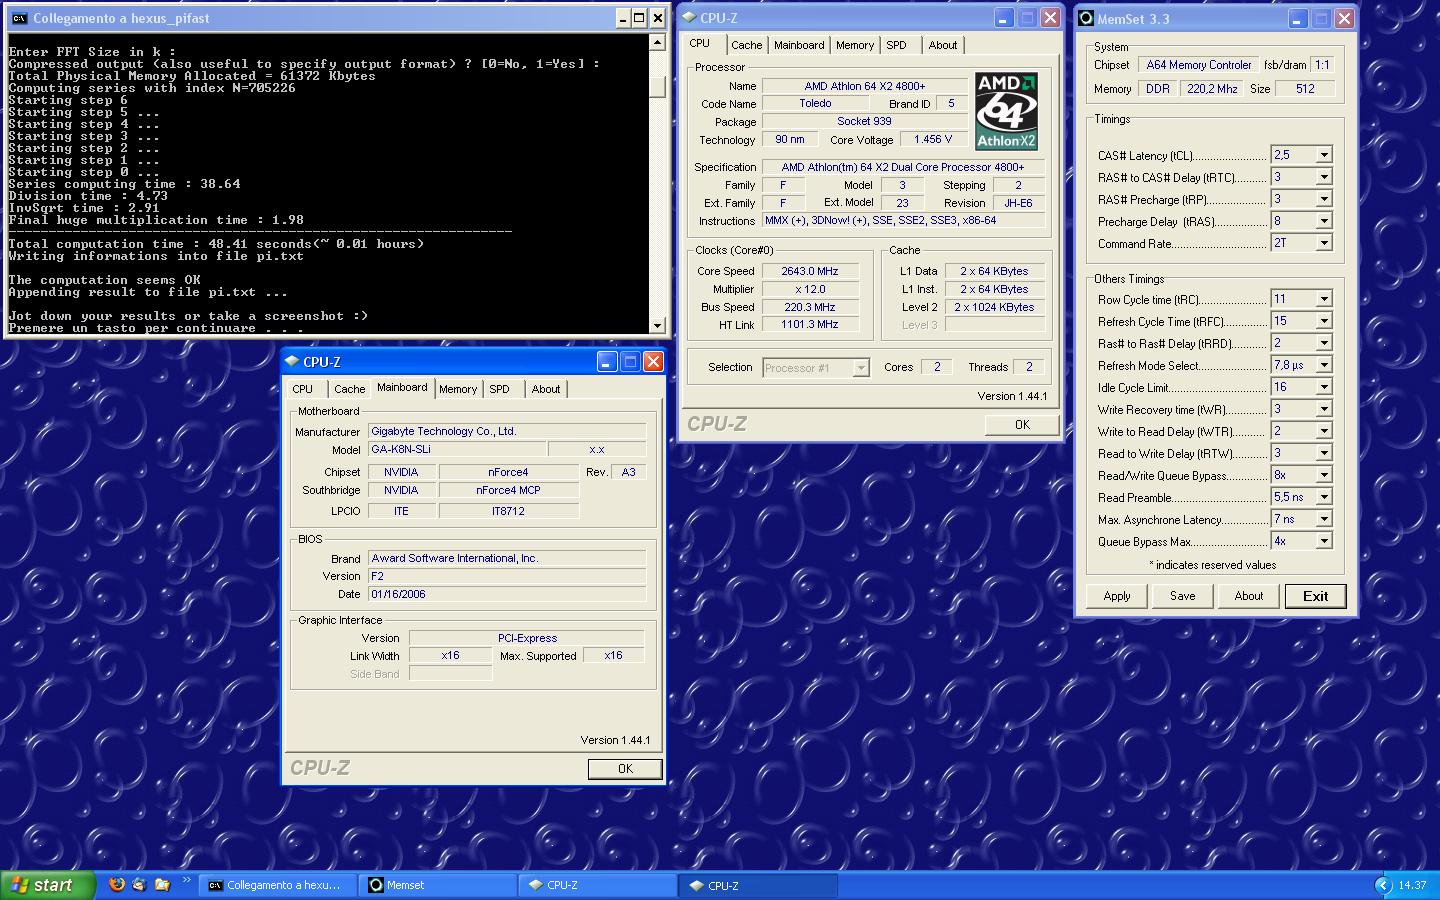Open the RAS# Precharge (tRP) dropdown
1440x900 pixels.
(1324, 199)
